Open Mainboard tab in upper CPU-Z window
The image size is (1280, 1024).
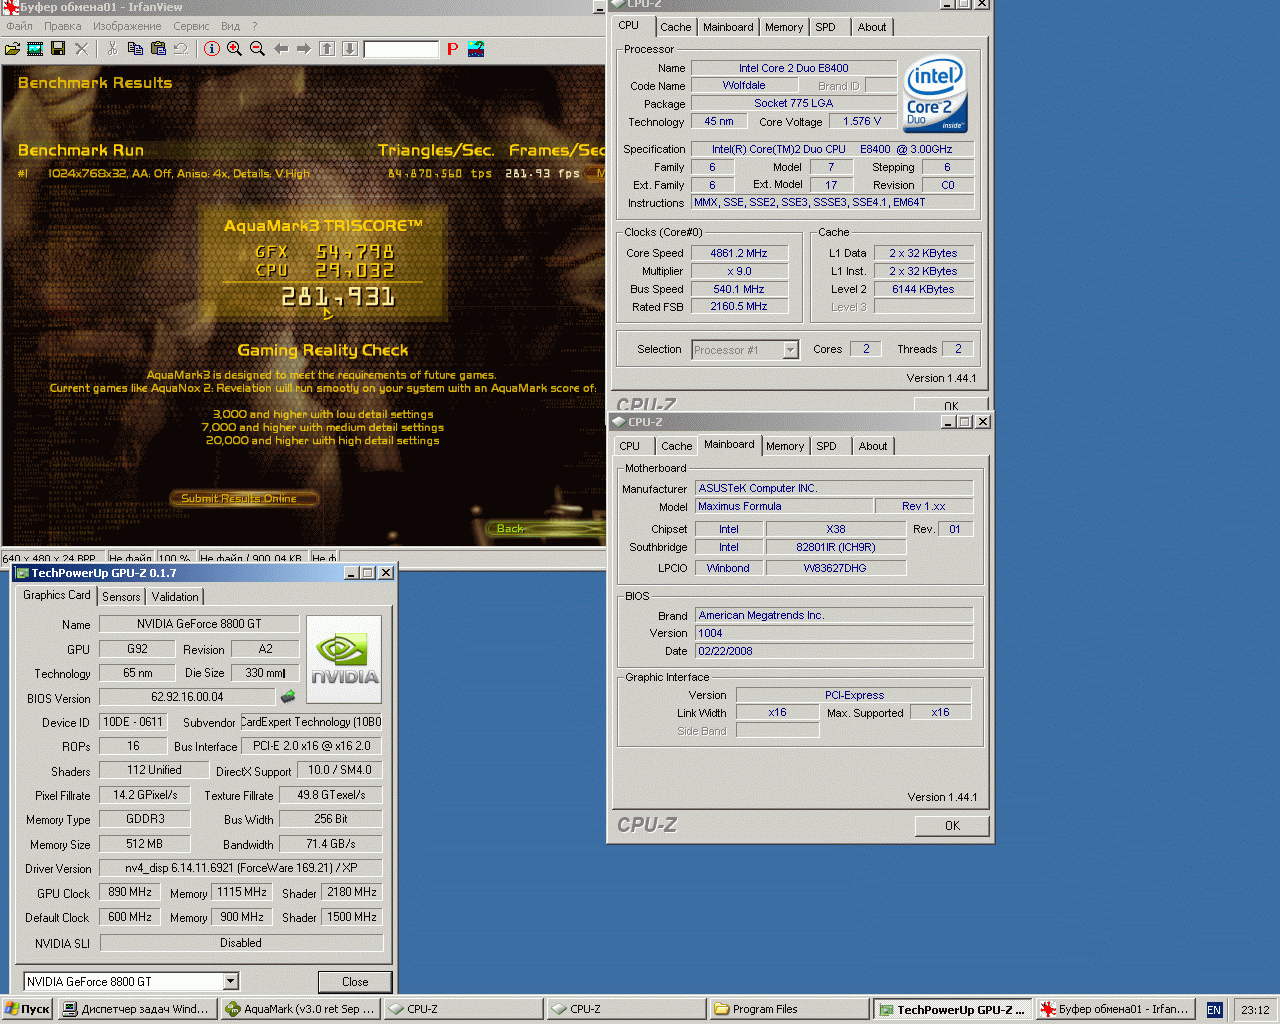pos(728,27)
